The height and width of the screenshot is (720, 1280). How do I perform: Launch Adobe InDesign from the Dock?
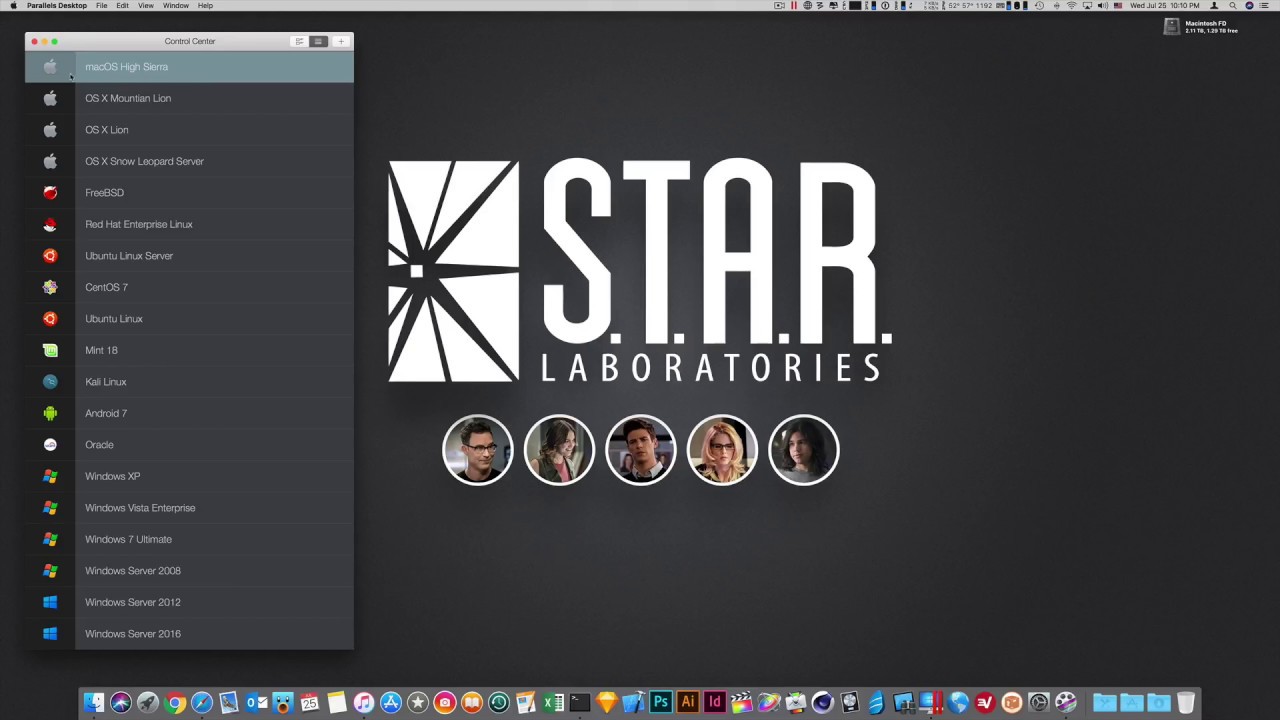click(715, 703)
